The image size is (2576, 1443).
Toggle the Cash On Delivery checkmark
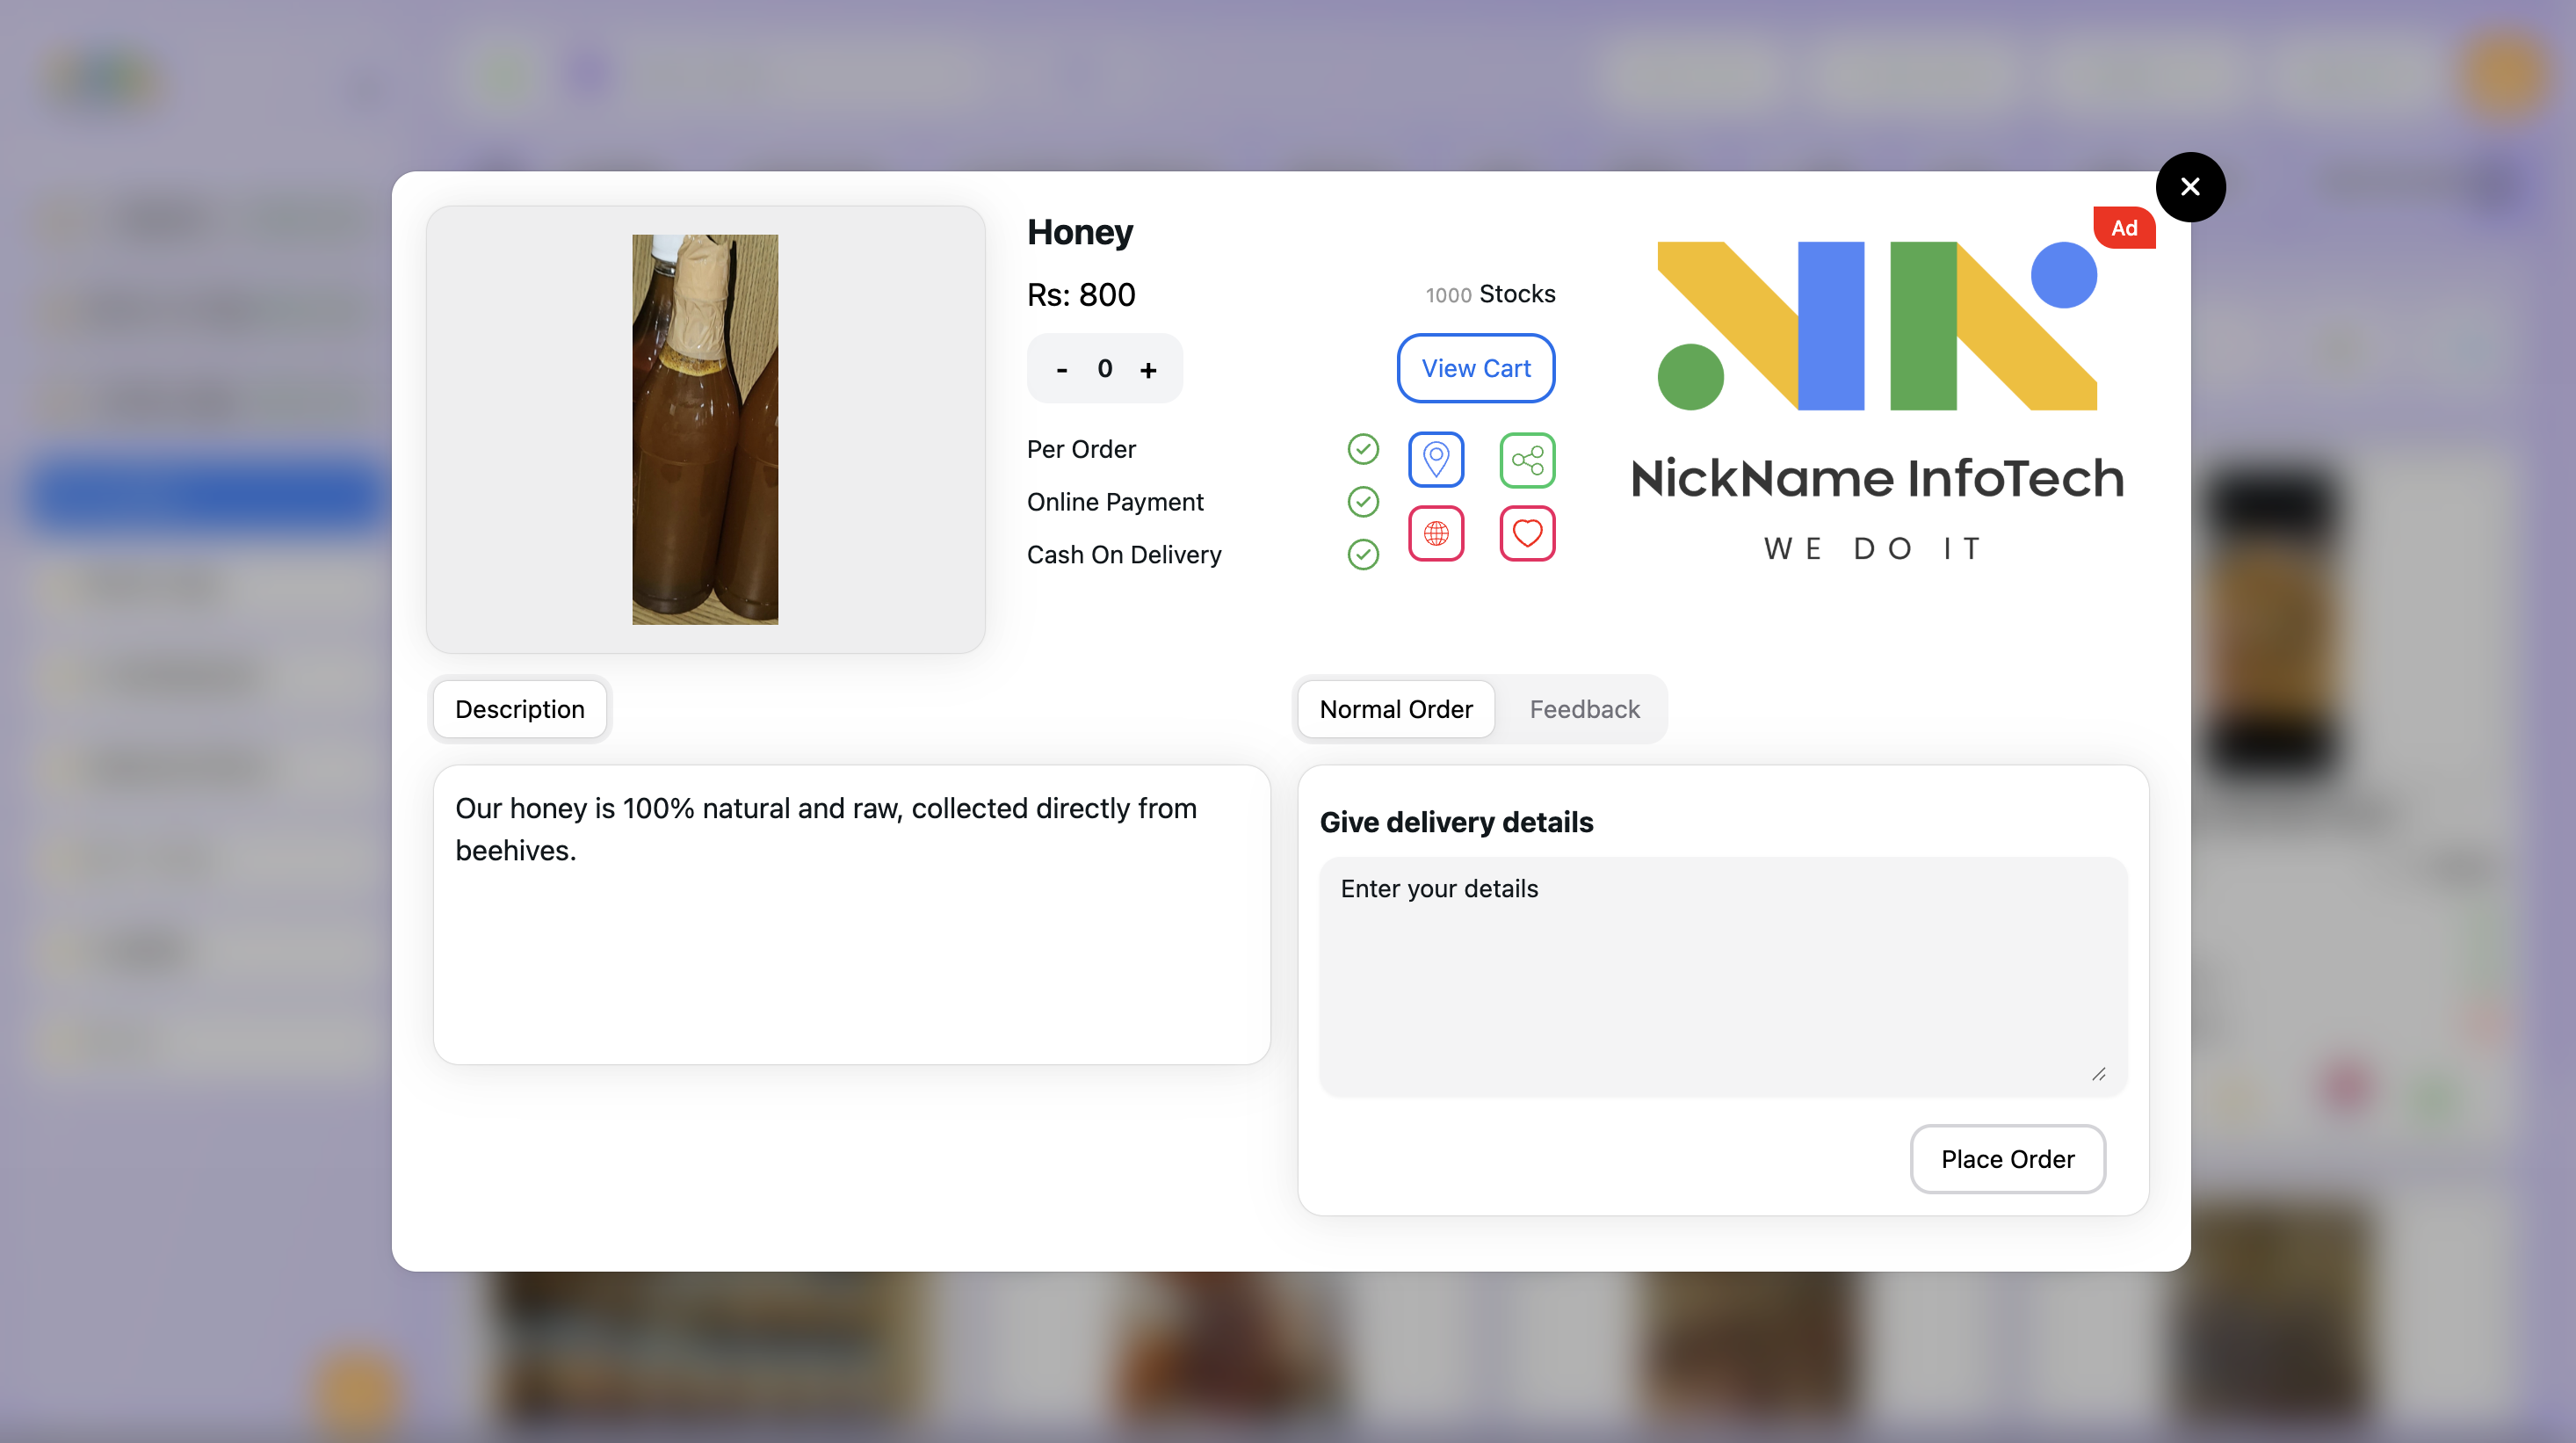click(1362, 554)
